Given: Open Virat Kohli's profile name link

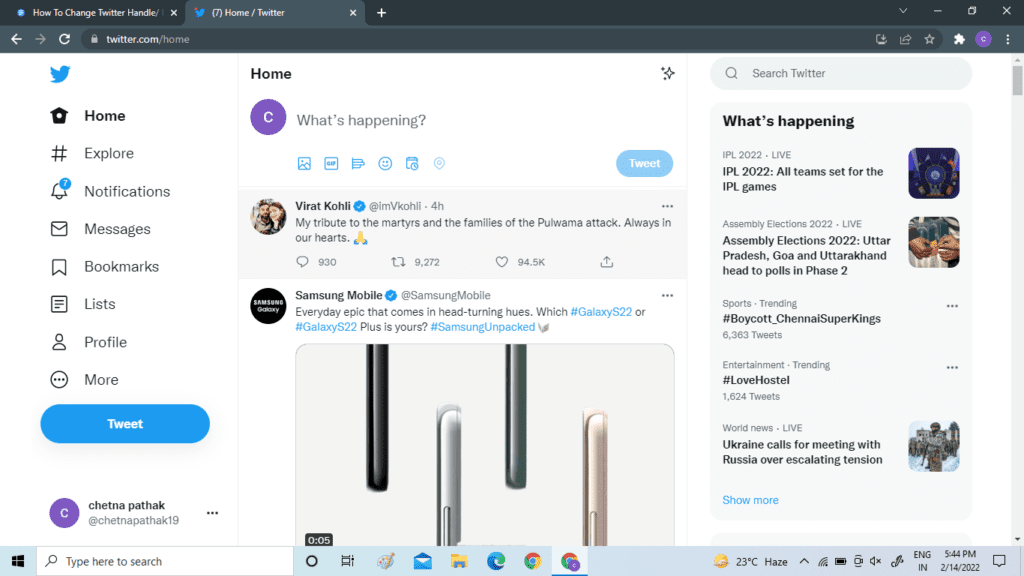Looking at the screenshot, I should click(323, 206).
